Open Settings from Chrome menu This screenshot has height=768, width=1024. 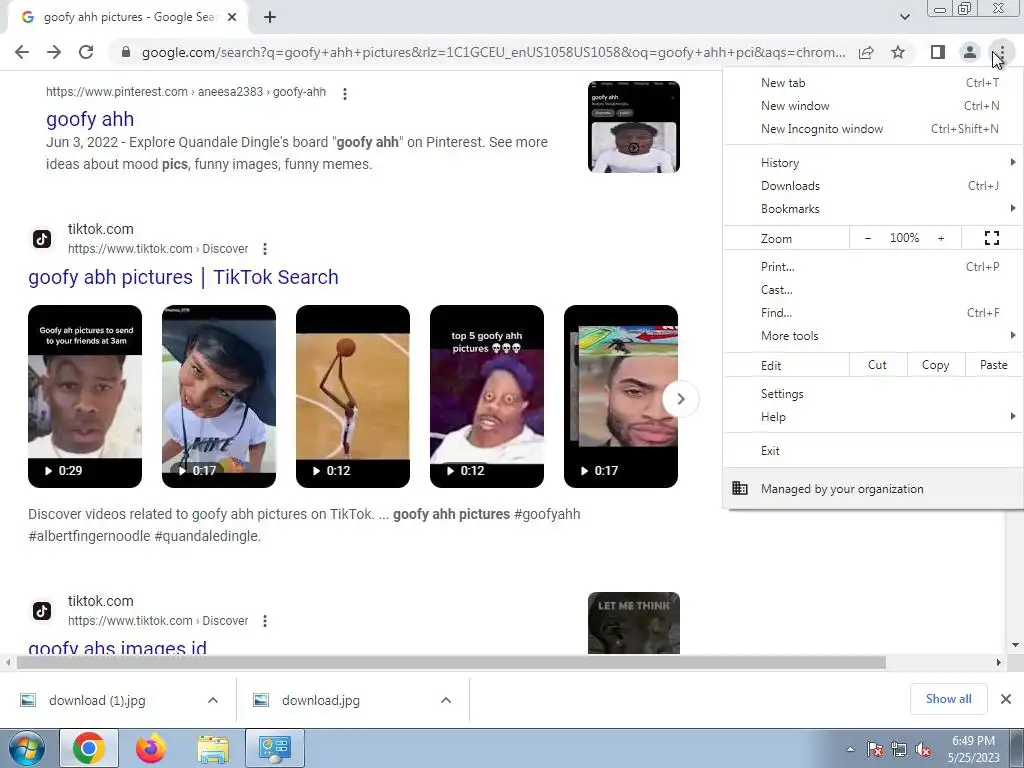coord(873,394)
